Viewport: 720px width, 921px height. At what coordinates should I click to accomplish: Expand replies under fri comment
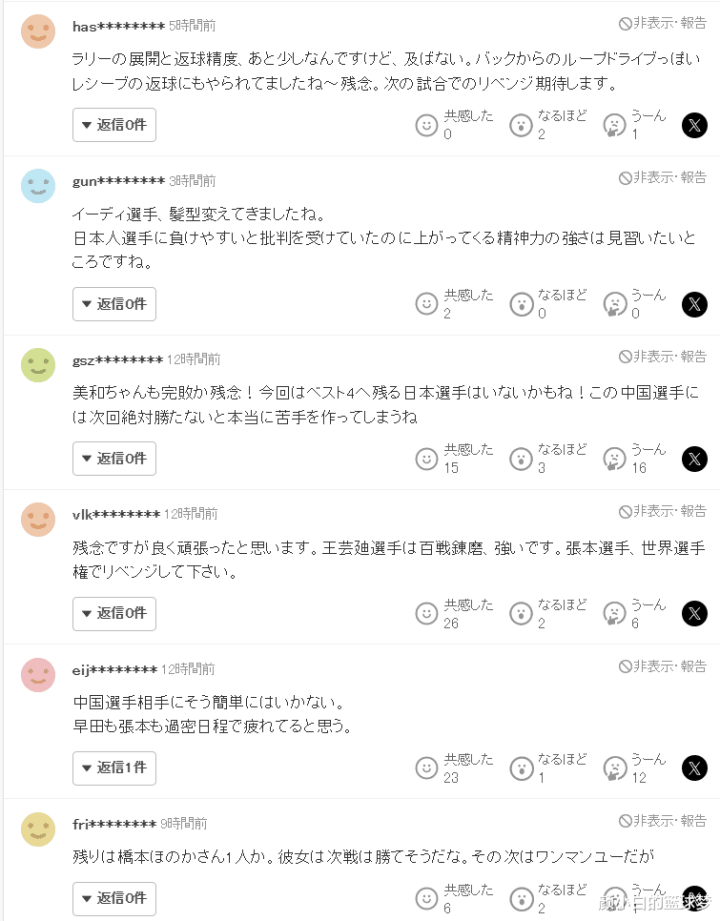pyautogui.click(x=114, y=898)
